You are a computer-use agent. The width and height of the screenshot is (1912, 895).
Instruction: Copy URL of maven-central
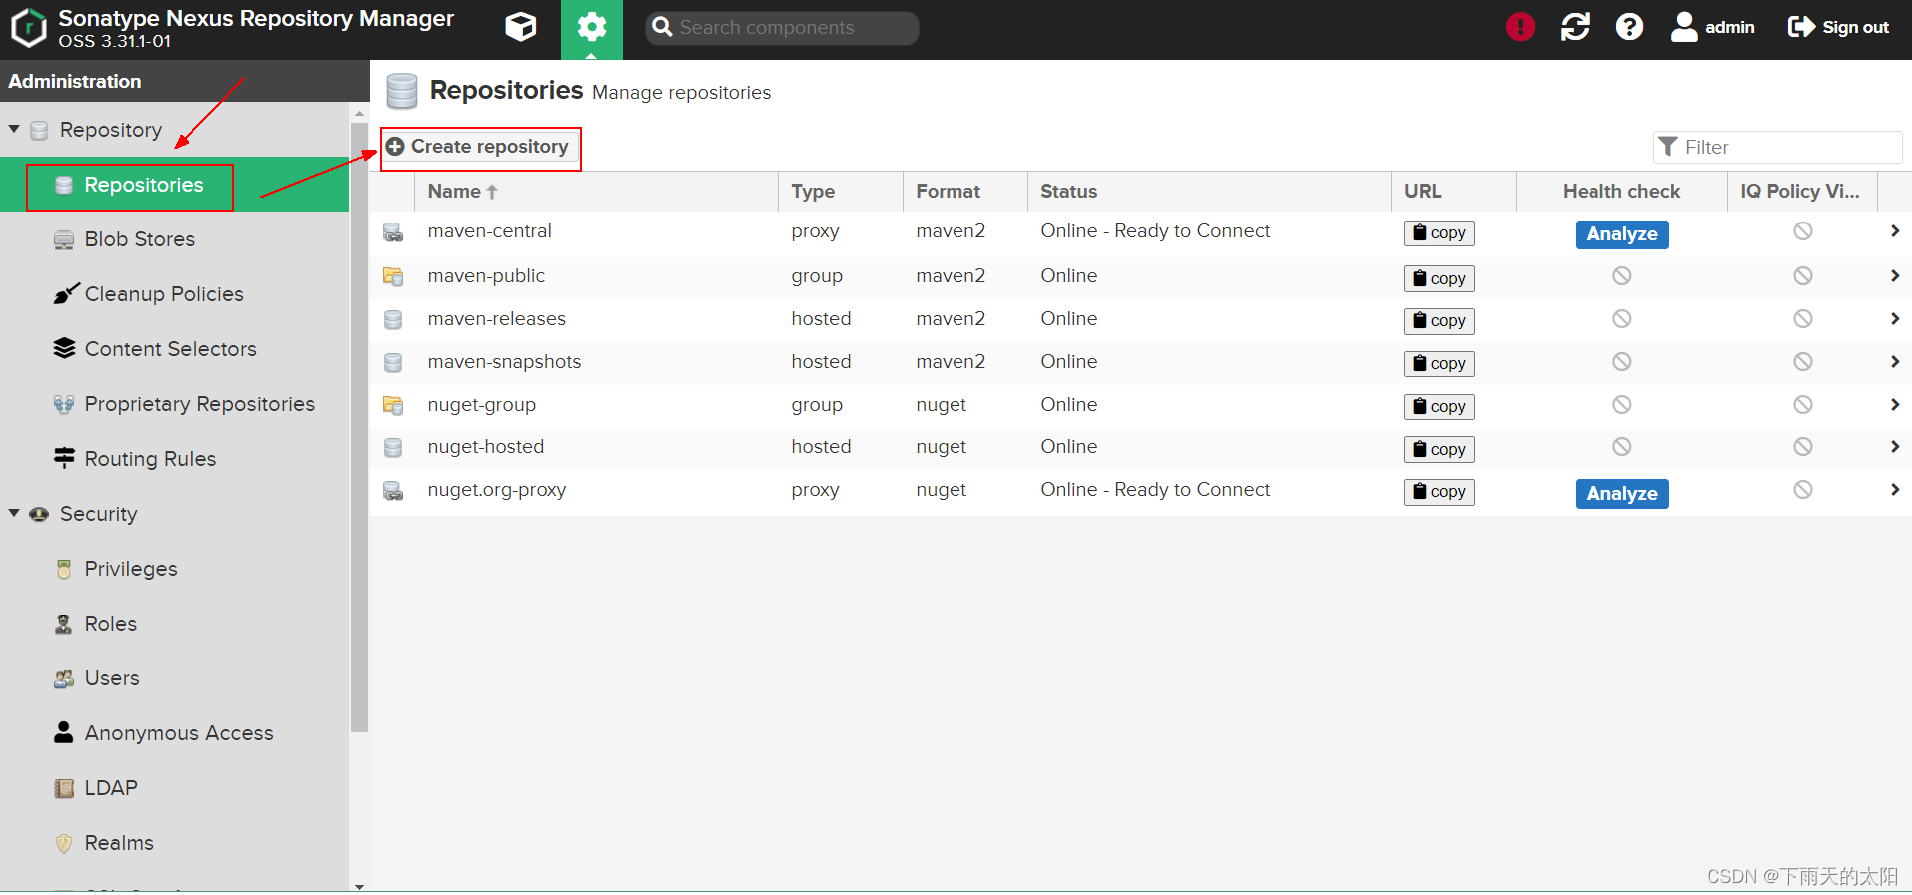click(1439, 233)
